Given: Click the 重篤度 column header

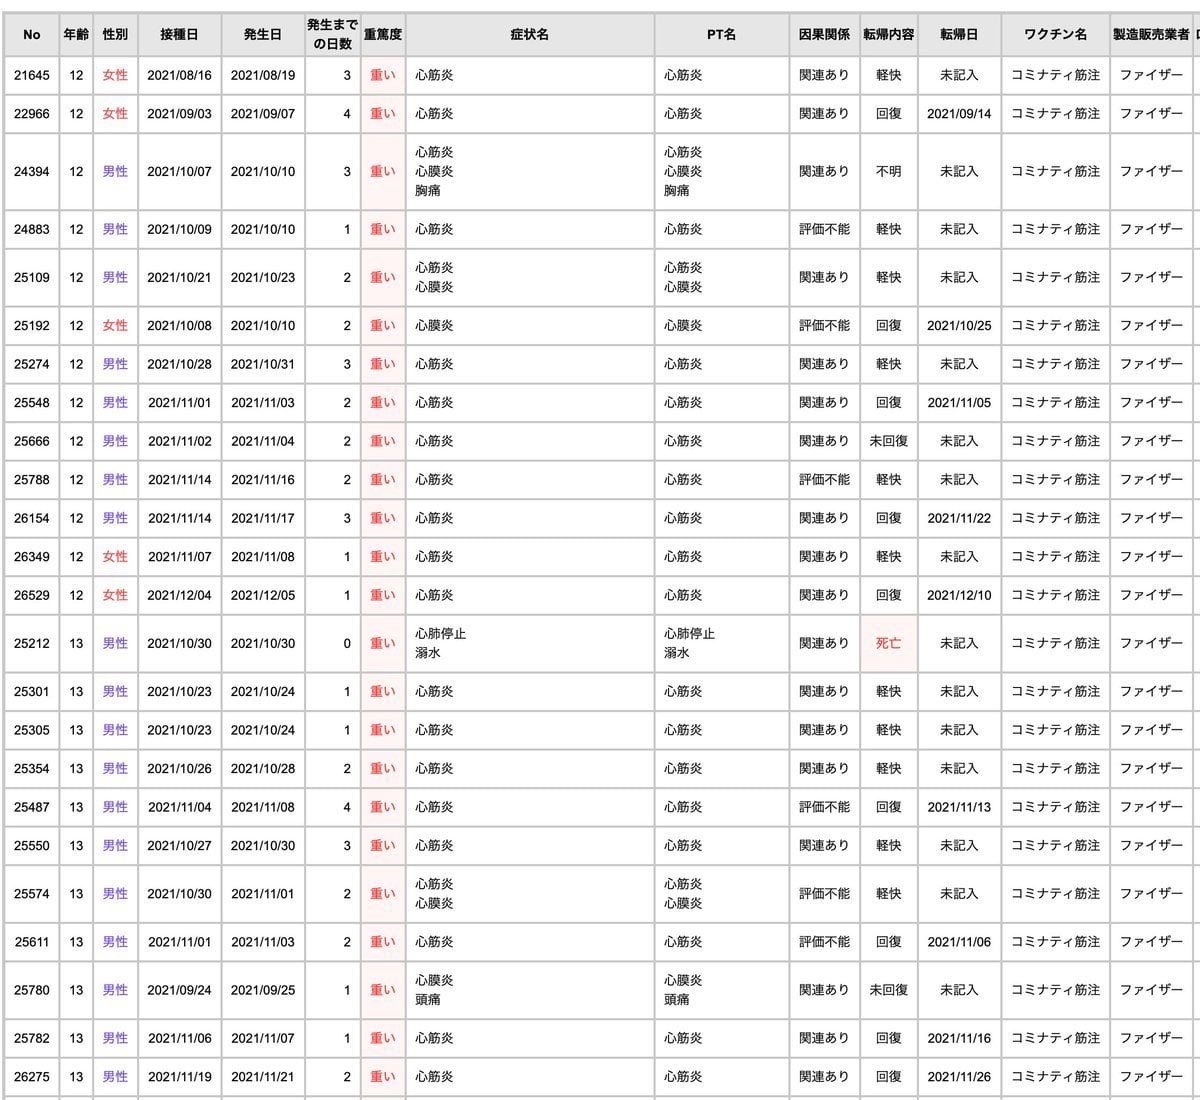Looking at the screenshot, I should point(383,35).
